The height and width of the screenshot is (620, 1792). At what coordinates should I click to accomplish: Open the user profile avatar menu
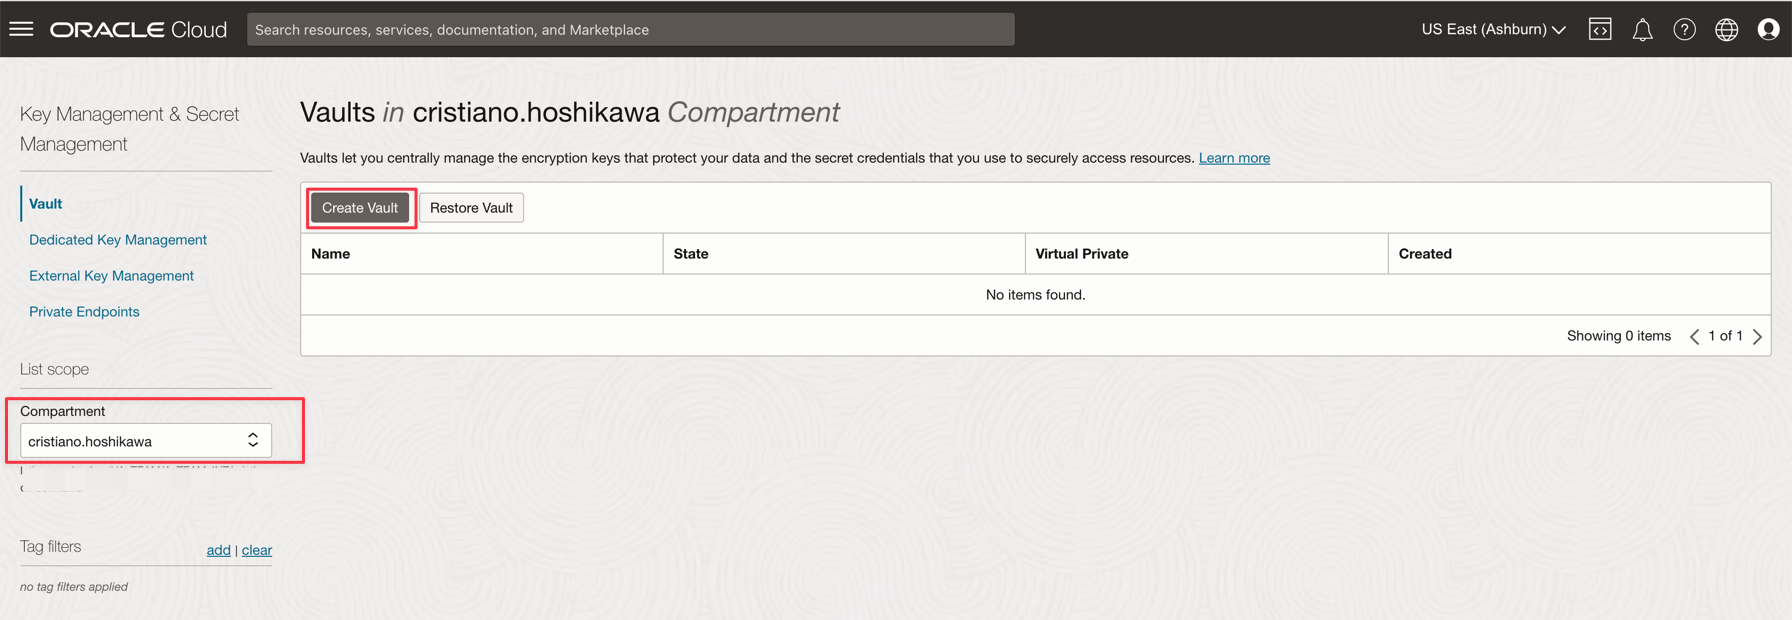(1768, 29)
